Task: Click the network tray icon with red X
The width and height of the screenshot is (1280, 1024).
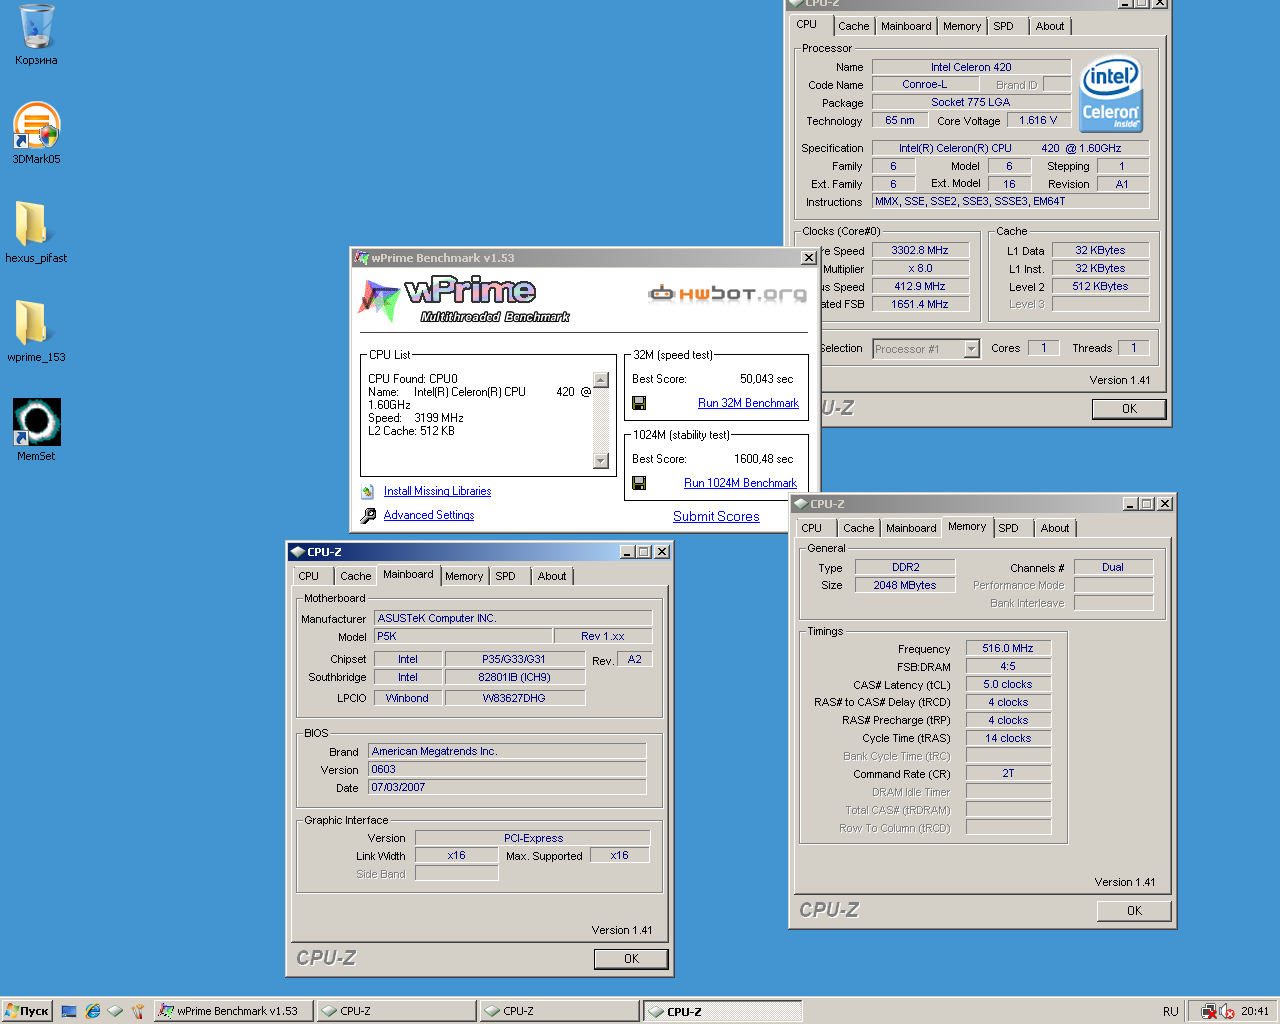Action: click(1209, 1011)
